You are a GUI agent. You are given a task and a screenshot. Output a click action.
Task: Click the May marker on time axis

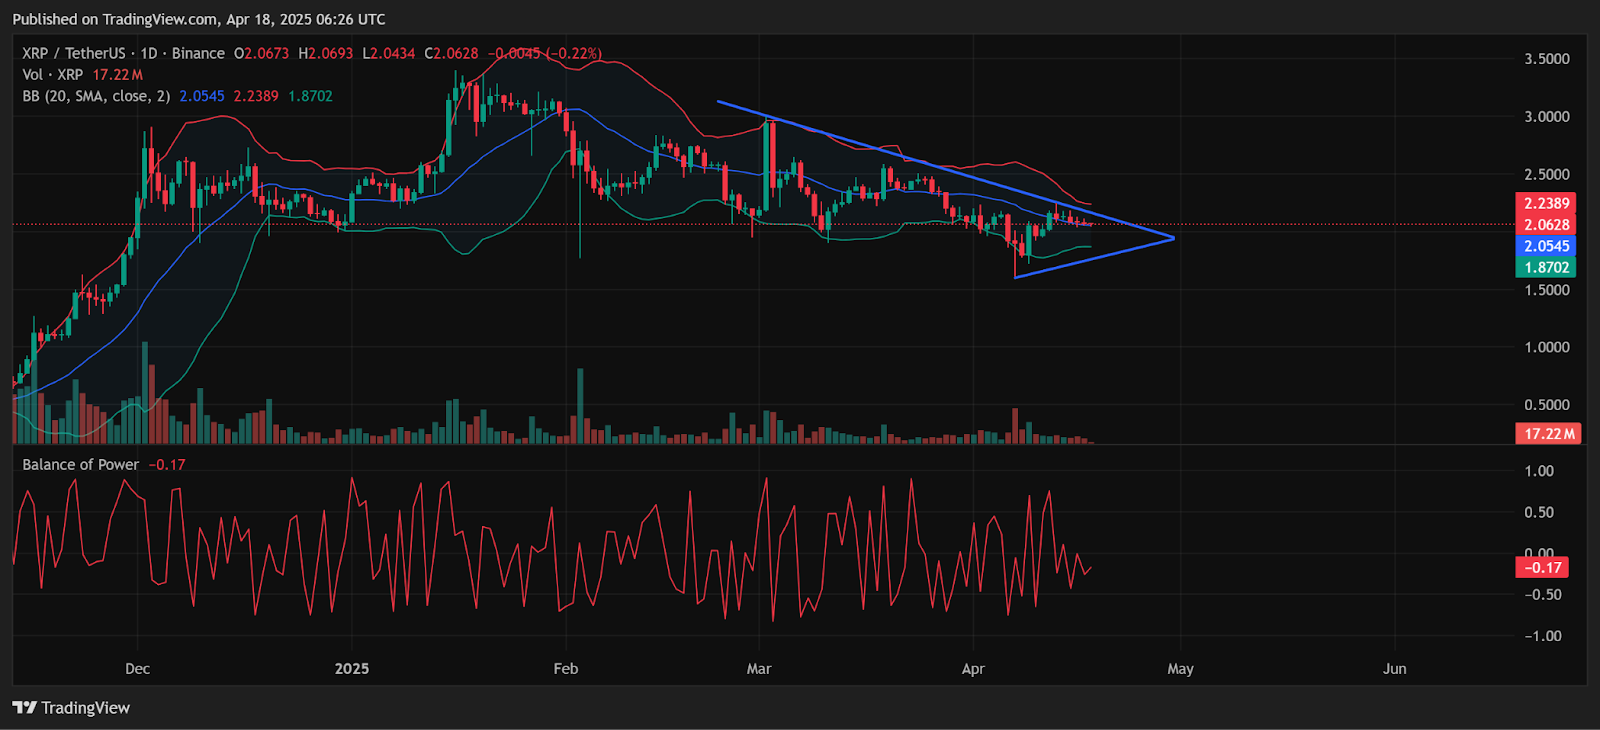[1180, 668]
